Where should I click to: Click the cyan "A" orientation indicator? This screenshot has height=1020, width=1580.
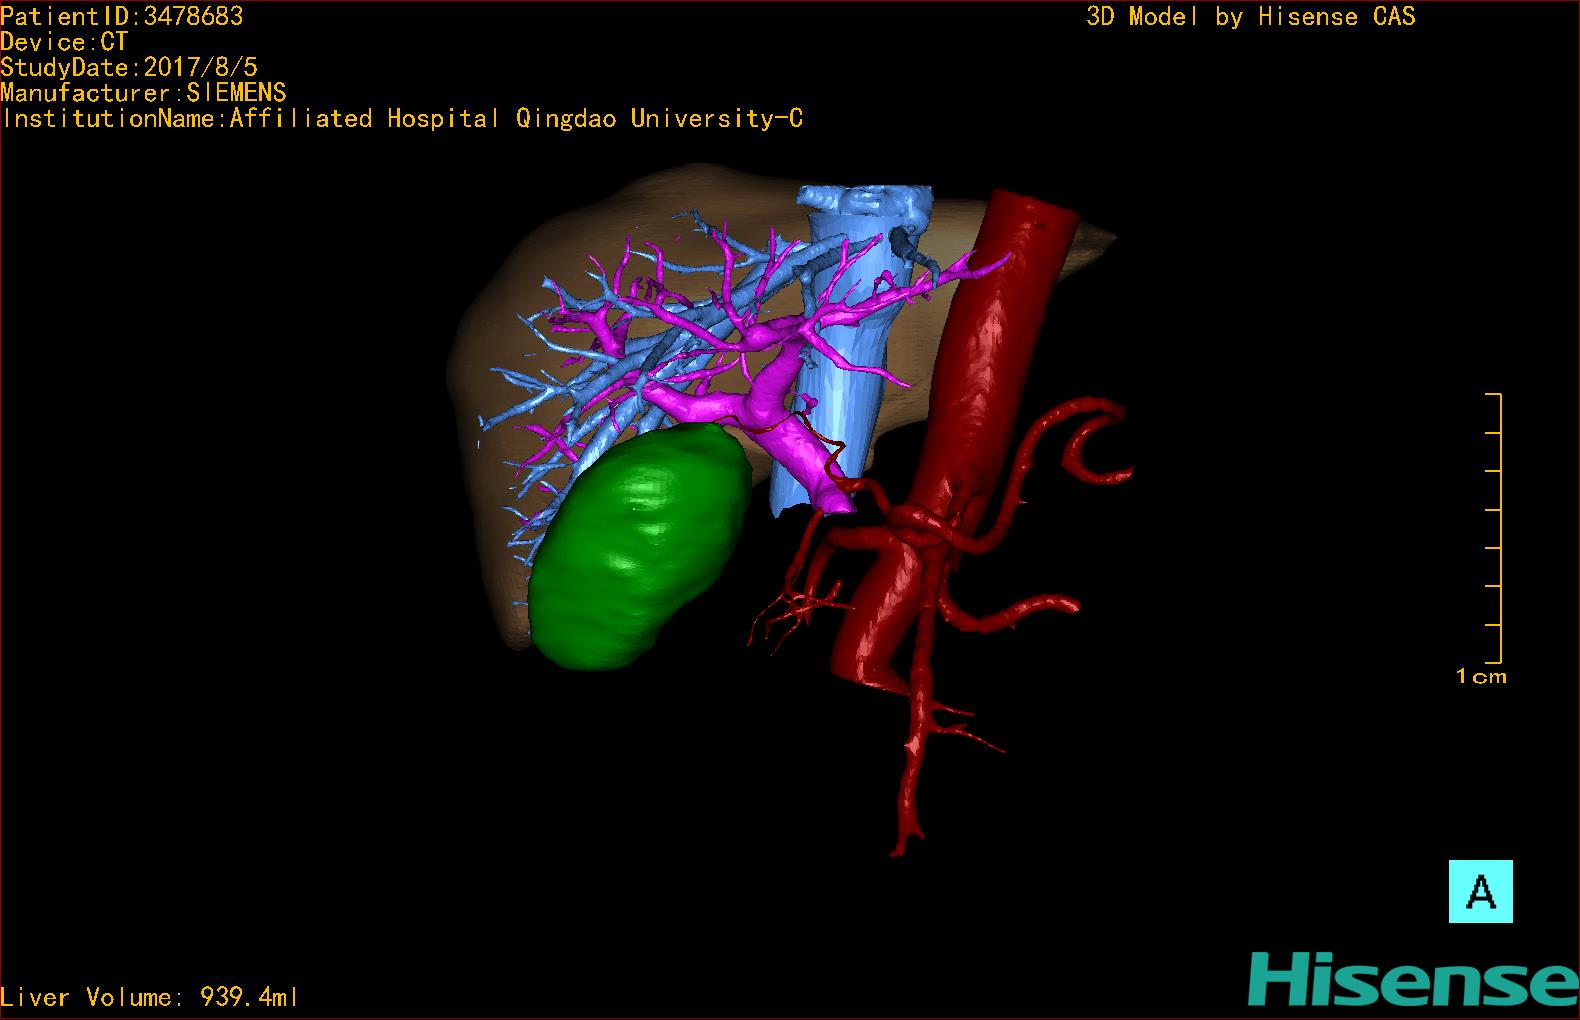pyautogui.click(x=1480, y=891)
